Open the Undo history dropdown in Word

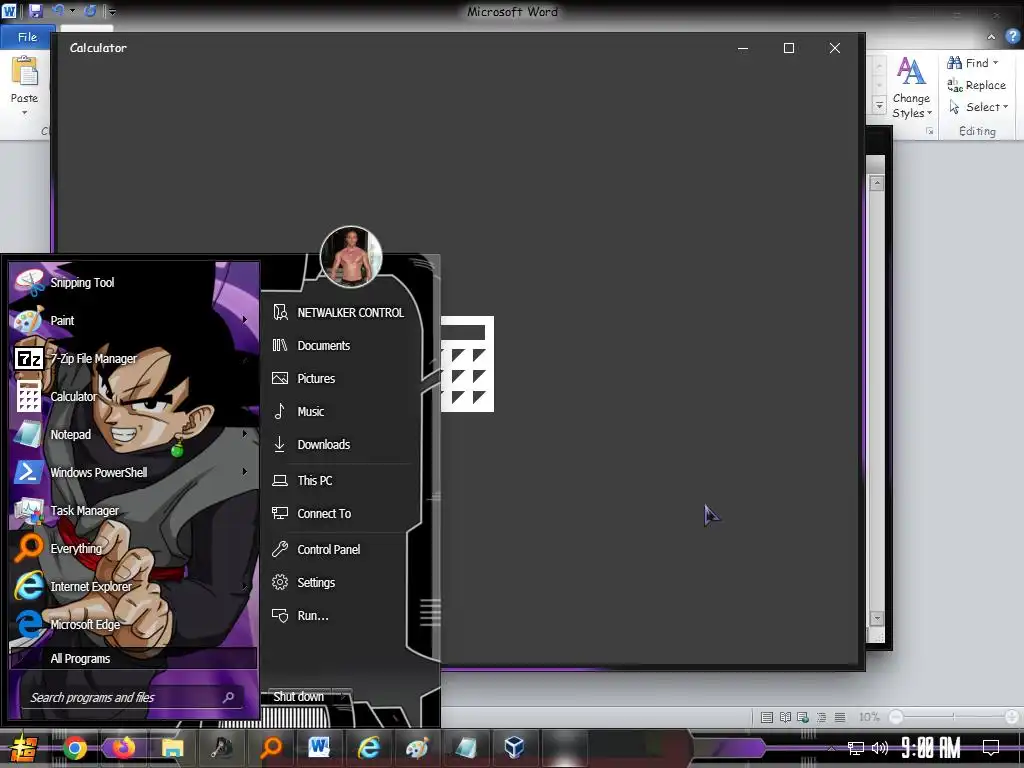coord(72,11)
